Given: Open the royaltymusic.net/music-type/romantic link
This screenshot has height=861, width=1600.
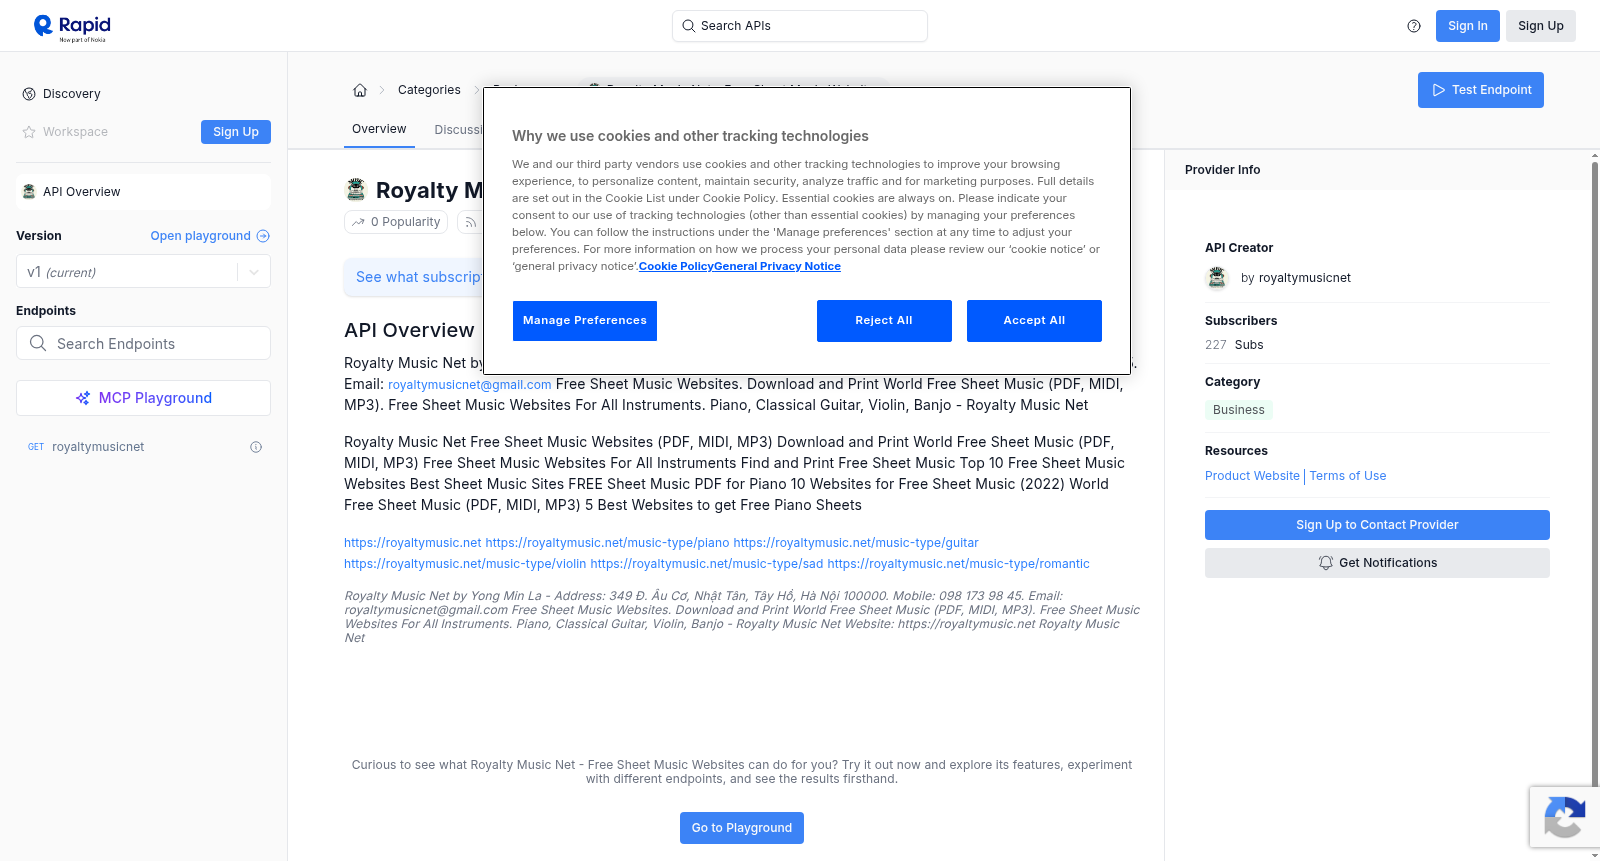Looking at the screenshot, I should pyautogui.click(x=959, y=564).
